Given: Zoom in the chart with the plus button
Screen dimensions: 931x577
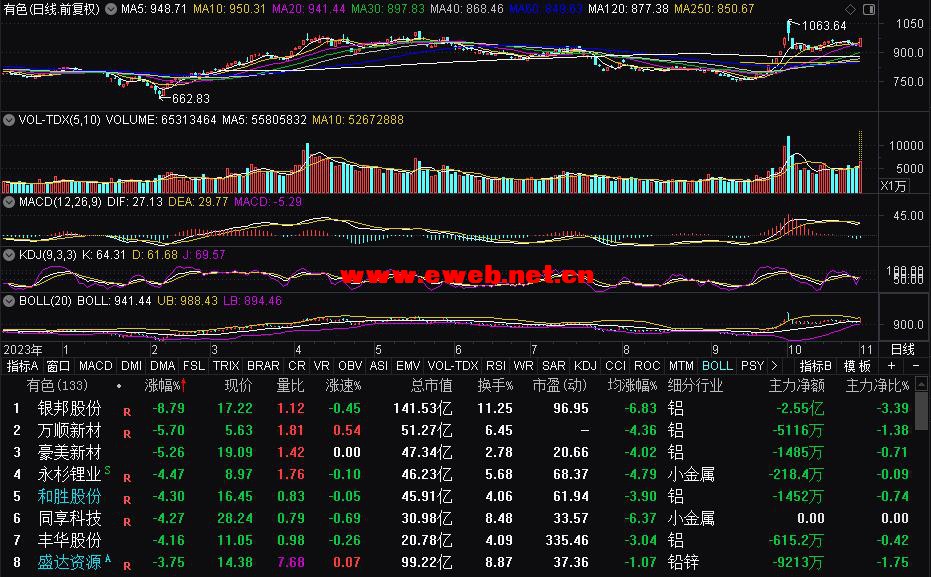Looking at the screenshot, I should 891,366.
